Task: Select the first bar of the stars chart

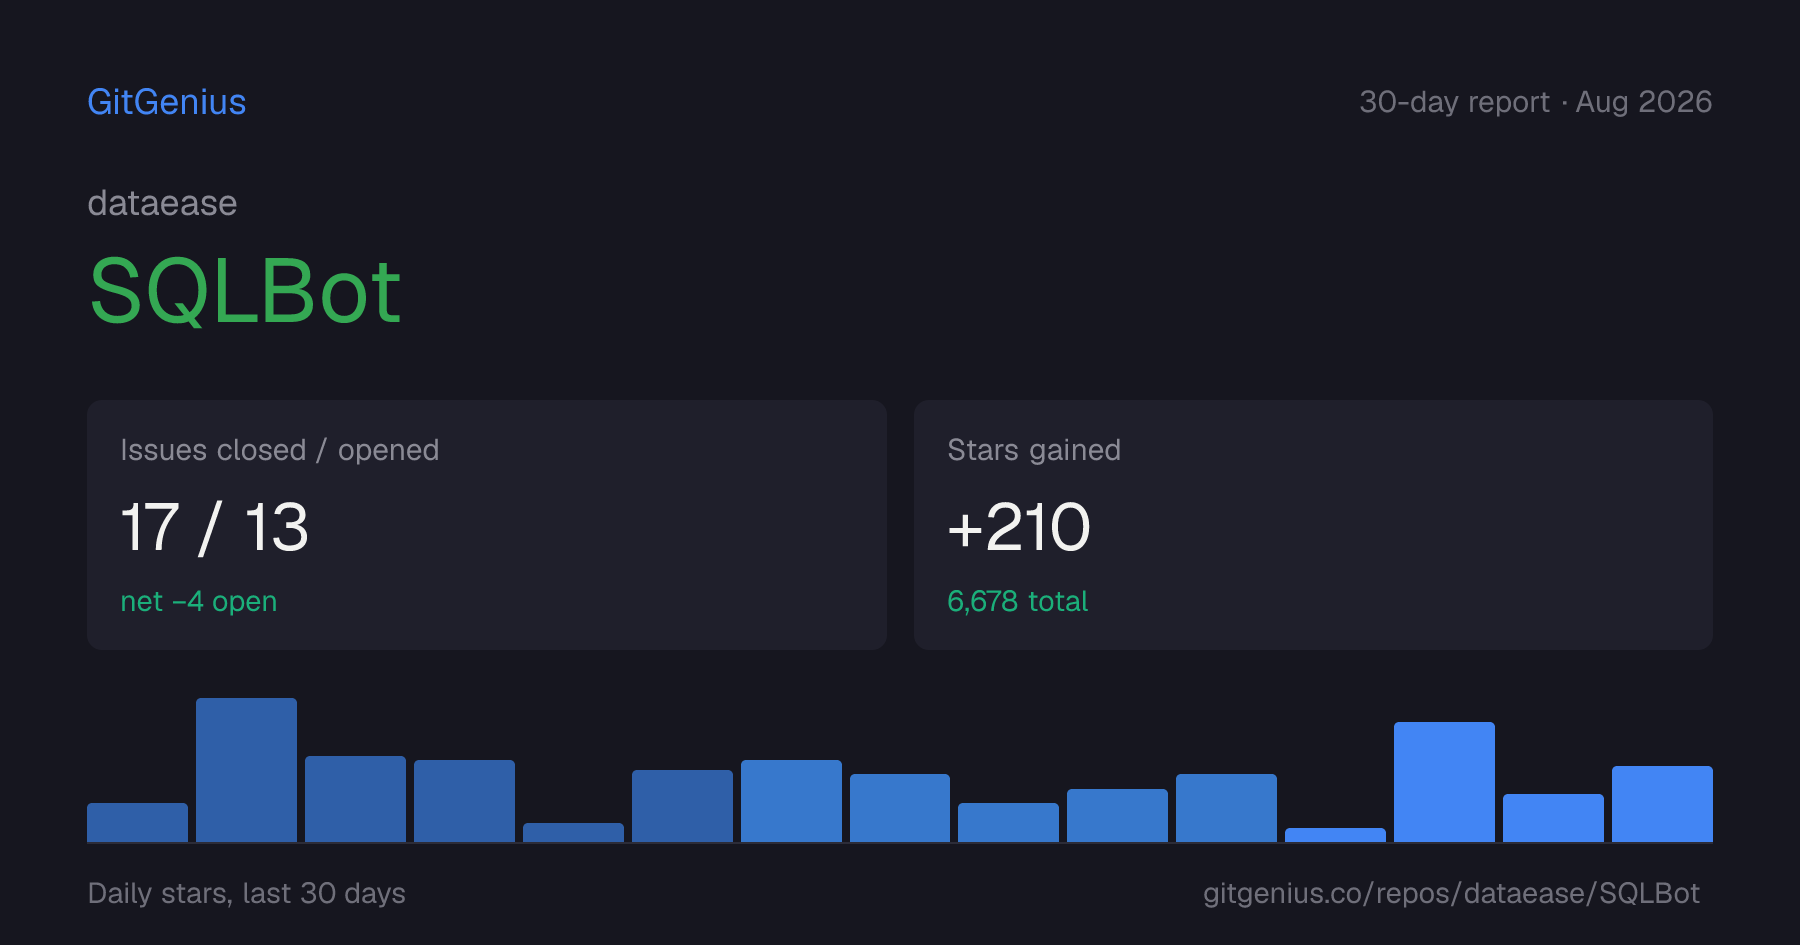Action: pyautogui.click(x=137, y=822)
